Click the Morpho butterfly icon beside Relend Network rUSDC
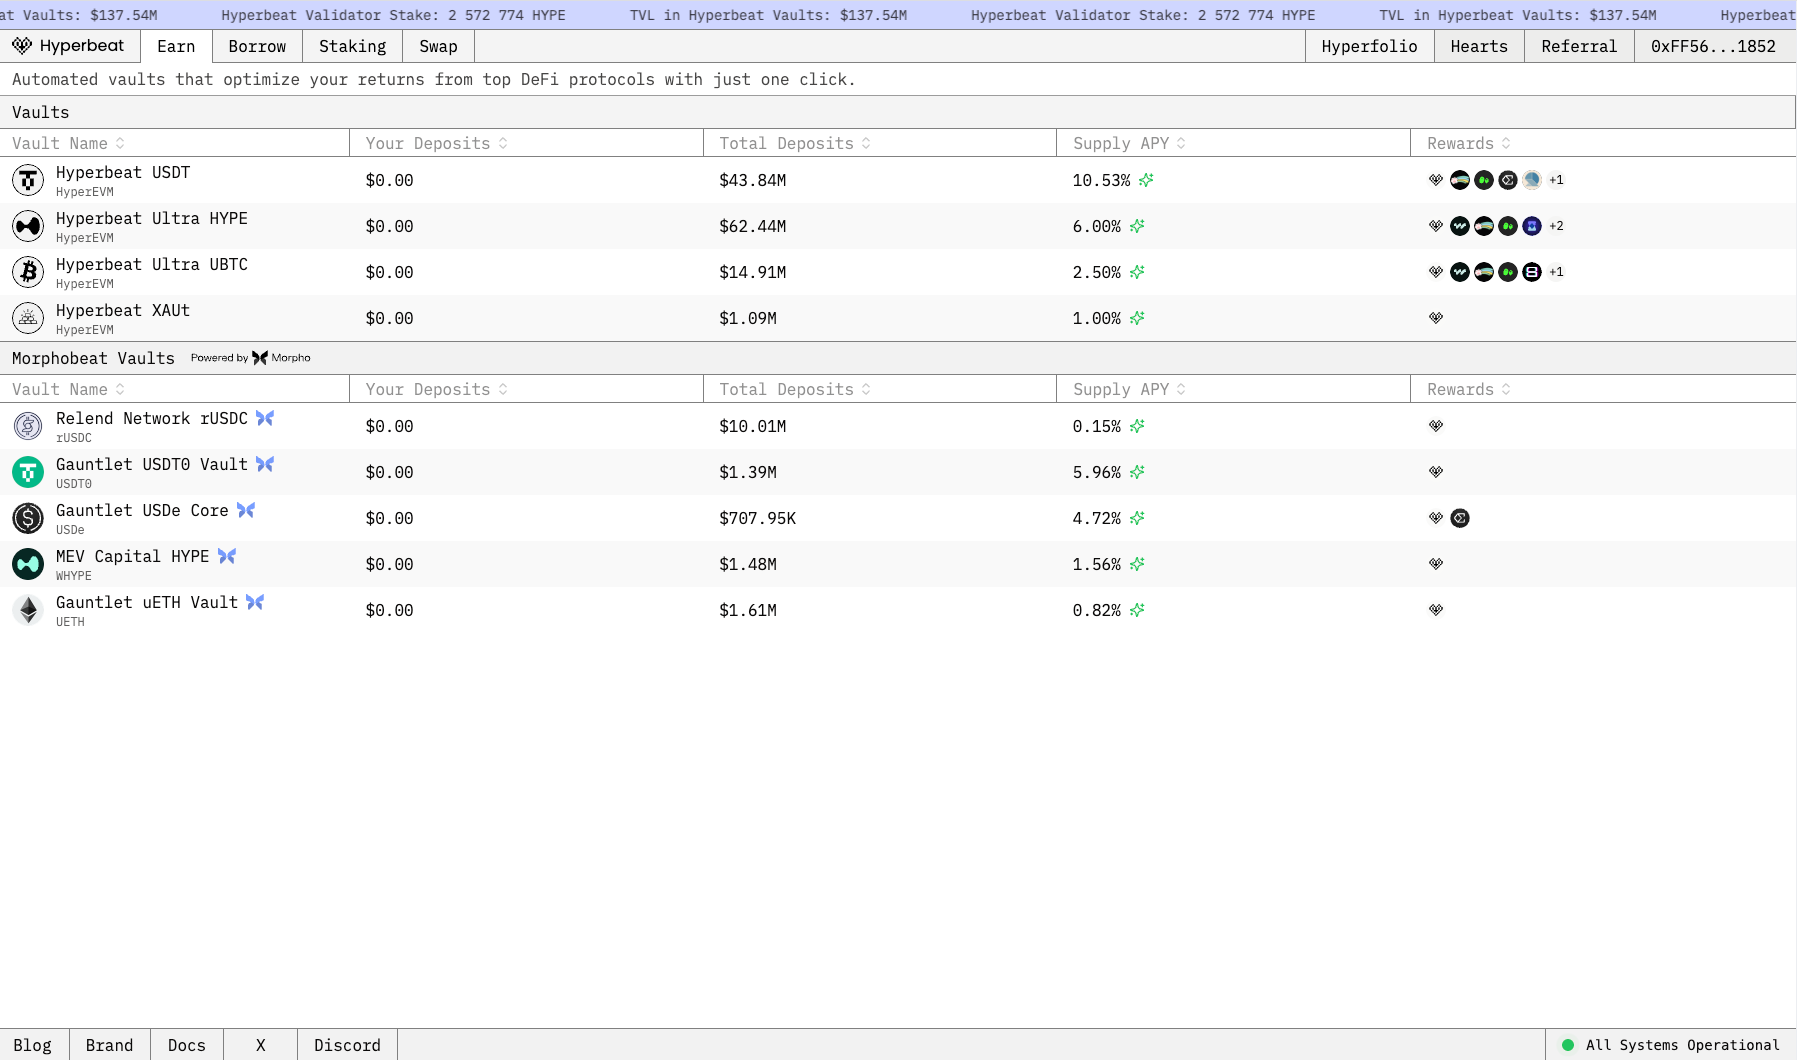This screenshot has width=1797, height=1060. 265,418
